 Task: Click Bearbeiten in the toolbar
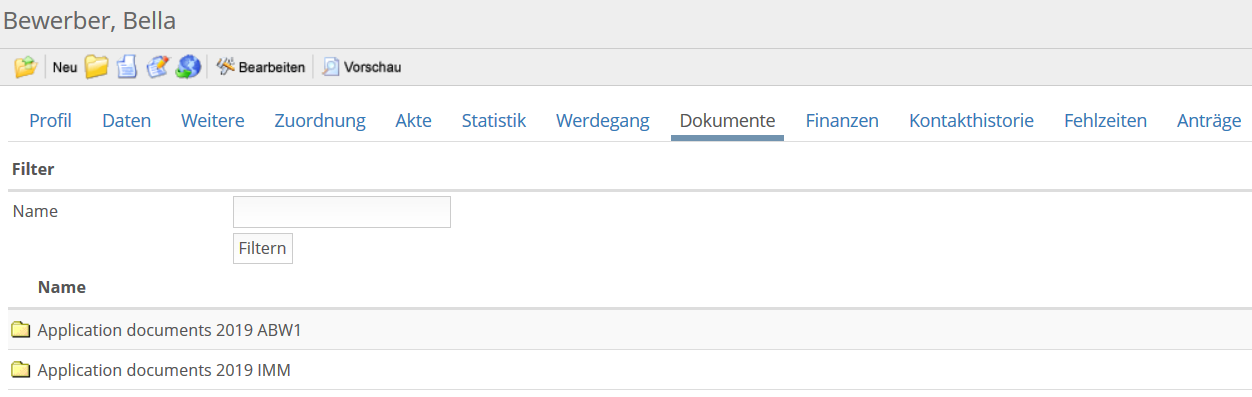pos(260,67)
